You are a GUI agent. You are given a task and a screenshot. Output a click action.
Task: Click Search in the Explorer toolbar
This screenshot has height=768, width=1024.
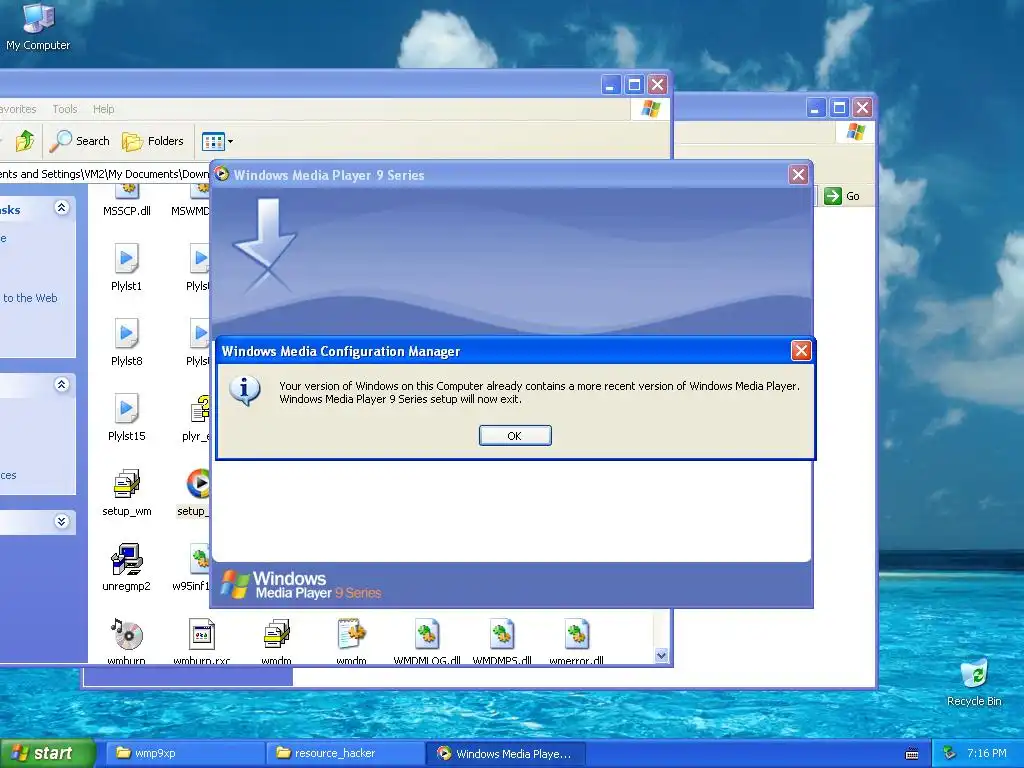coord(80,140)
